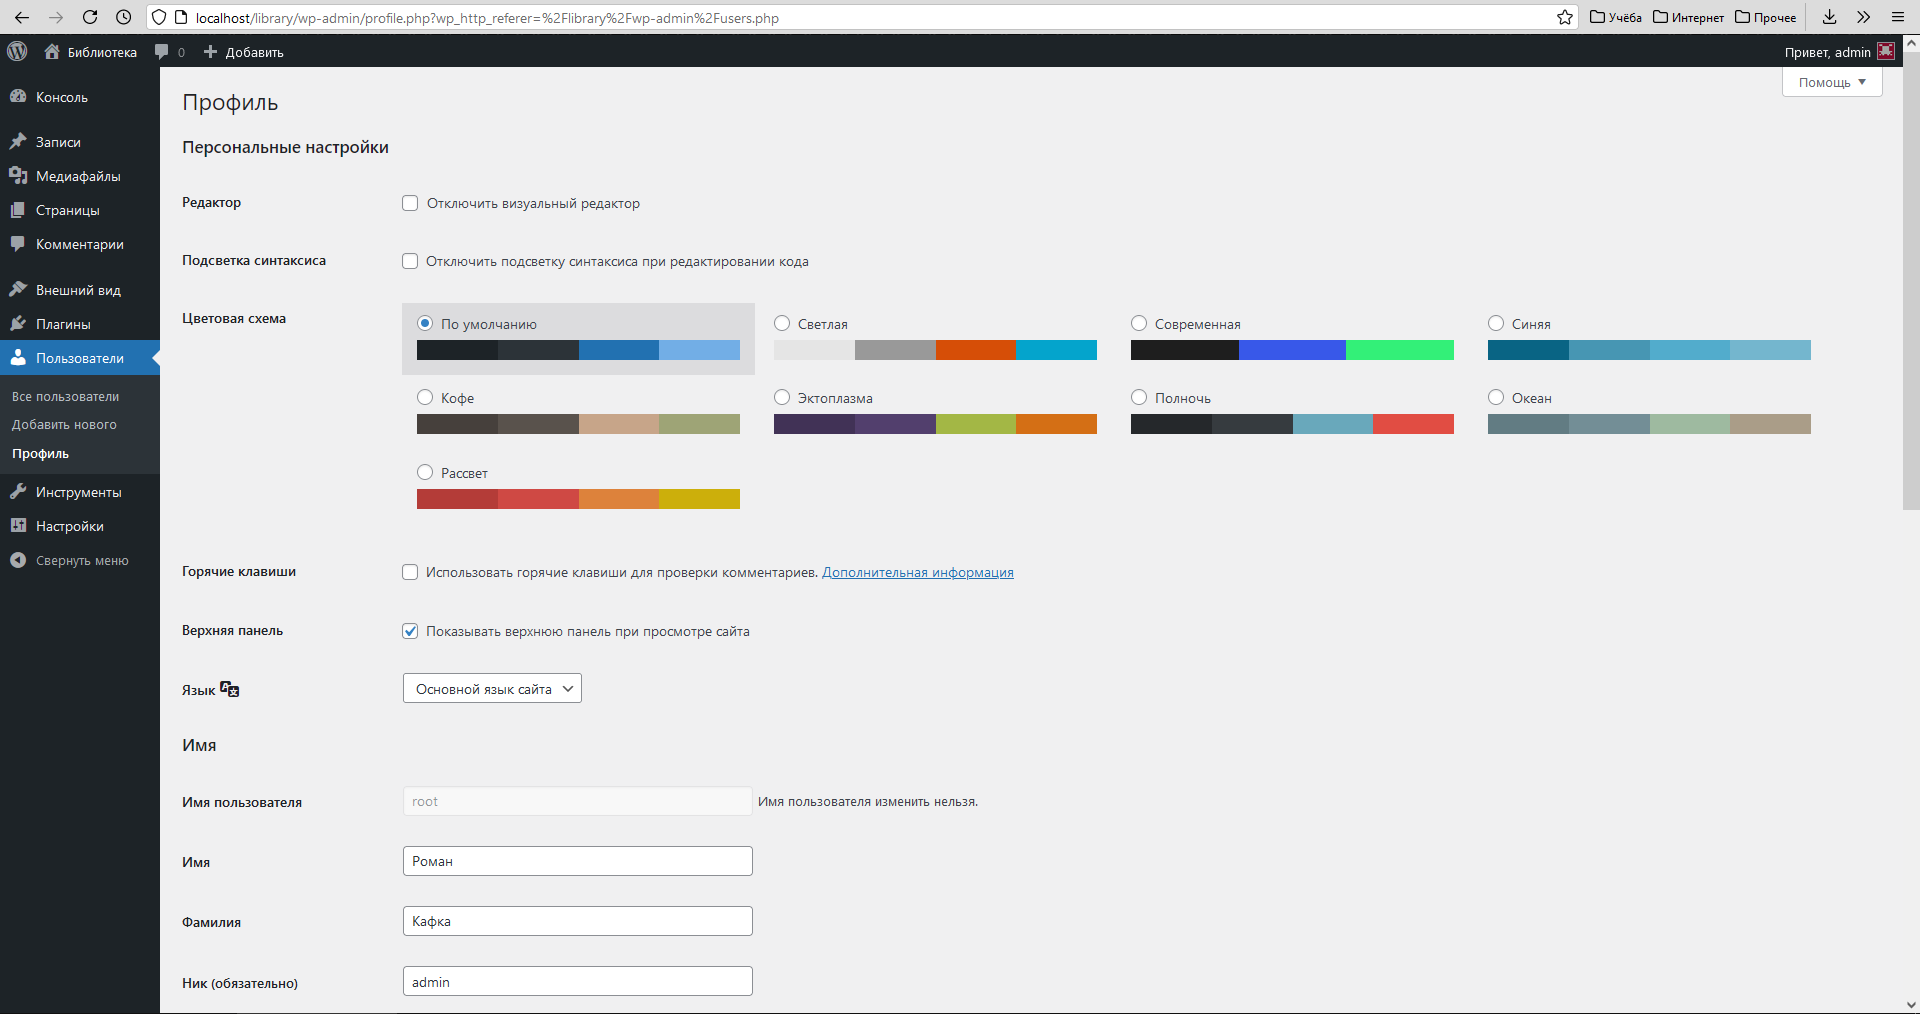Open the browser hamburger menu
1920x1014 pixels.
[x=1898, y=17]
